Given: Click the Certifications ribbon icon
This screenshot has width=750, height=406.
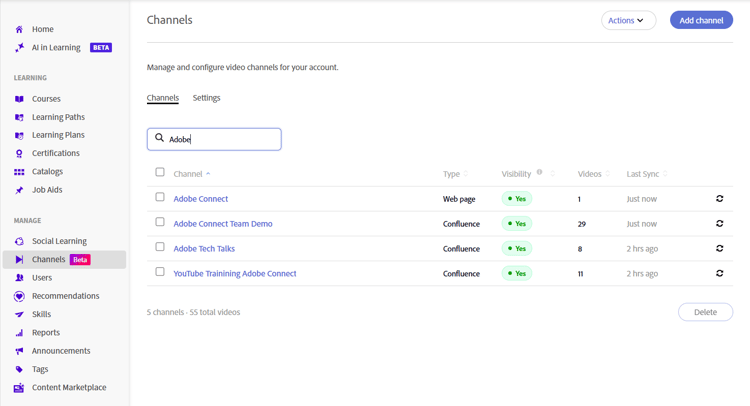Looking at the screenshot, I should (19, 154).
